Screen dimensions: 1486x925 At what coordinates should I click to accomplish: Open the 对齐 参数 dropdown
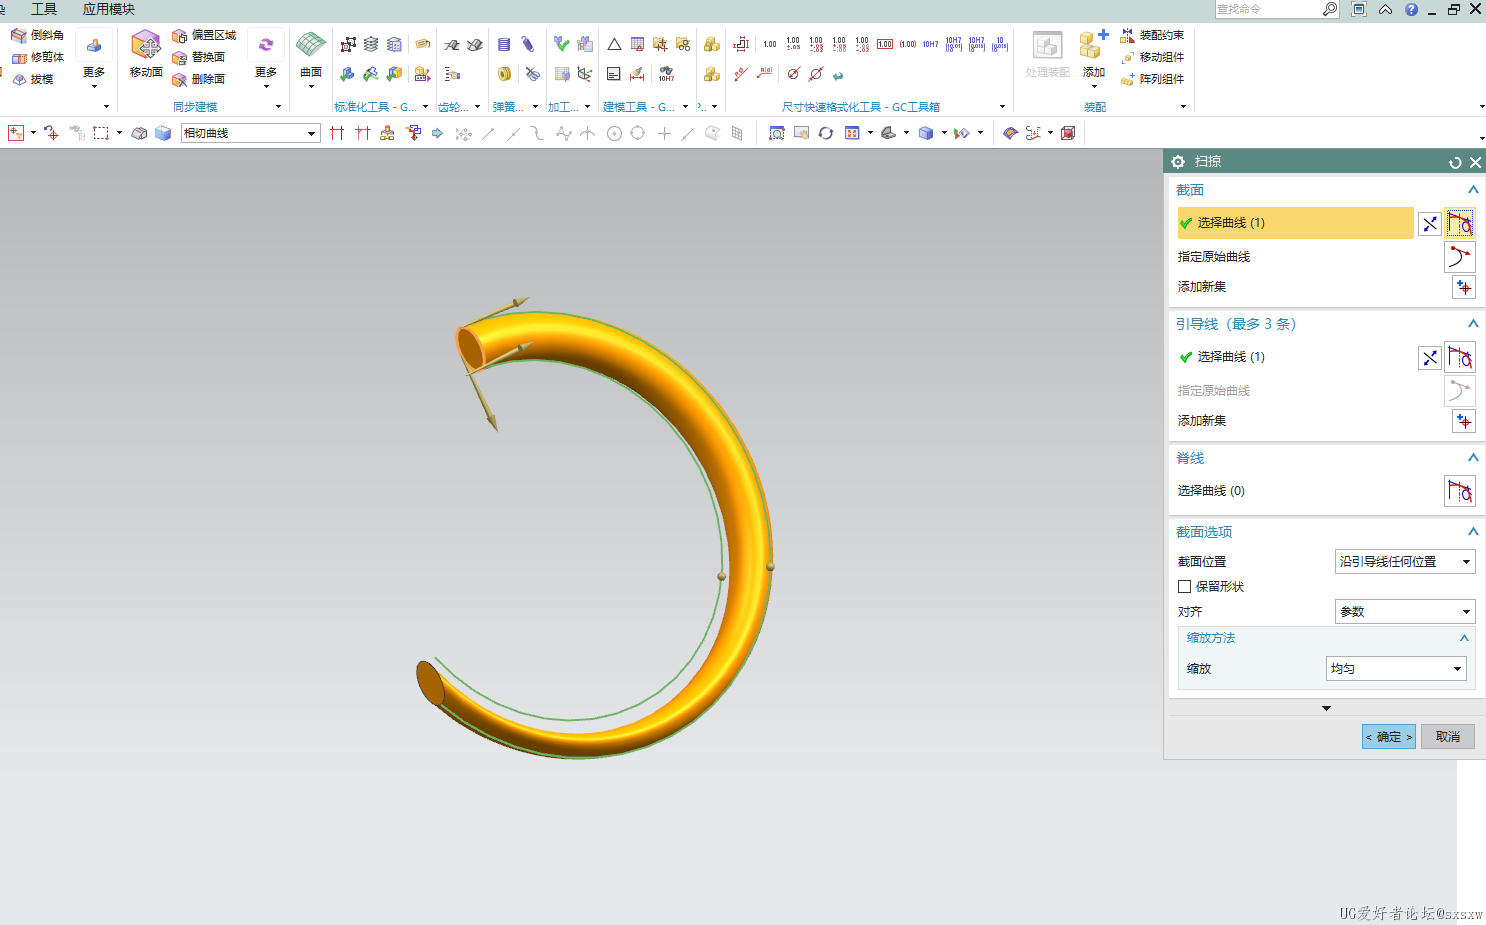pos(1405,612)
